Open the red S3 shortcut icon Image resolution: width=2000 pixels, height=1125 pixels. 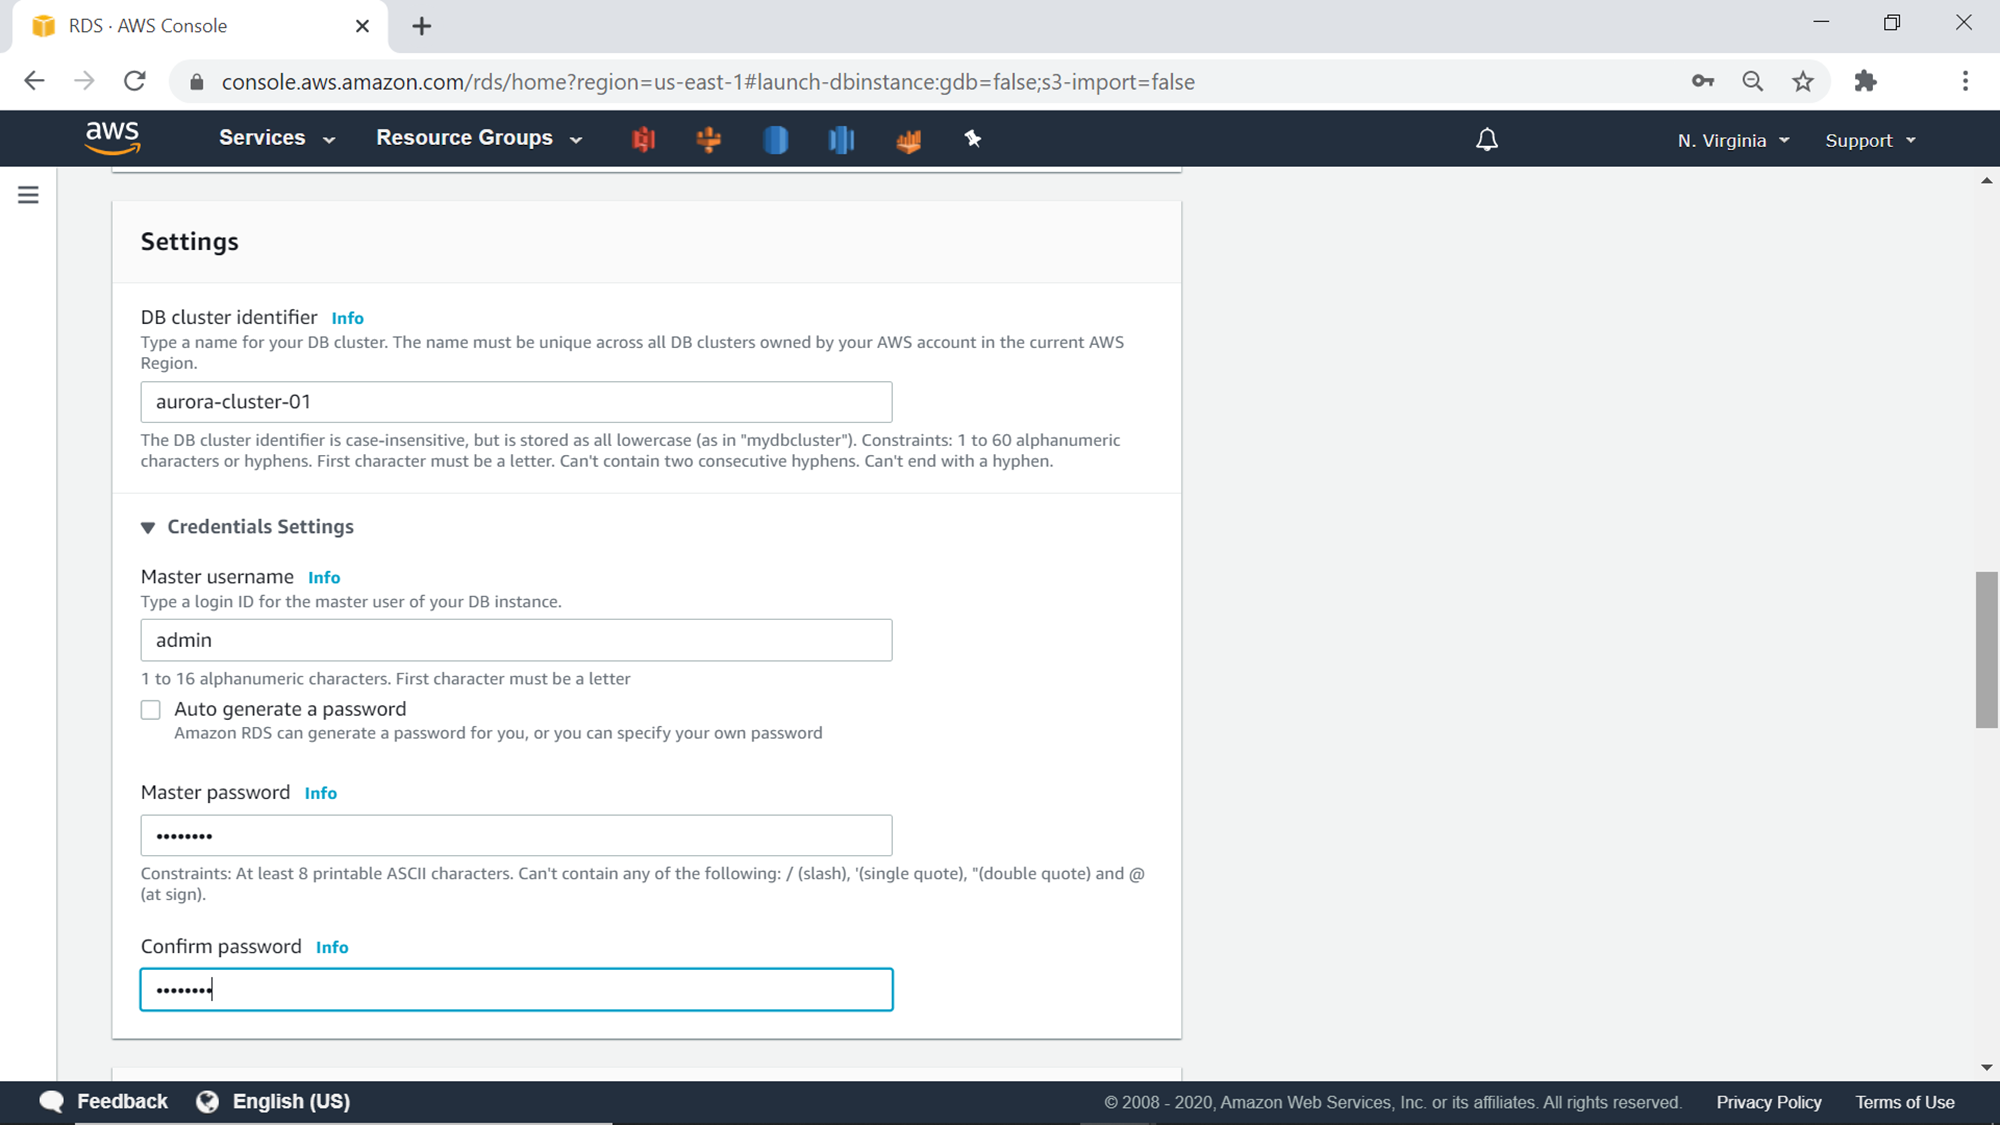tap(643, 139)
